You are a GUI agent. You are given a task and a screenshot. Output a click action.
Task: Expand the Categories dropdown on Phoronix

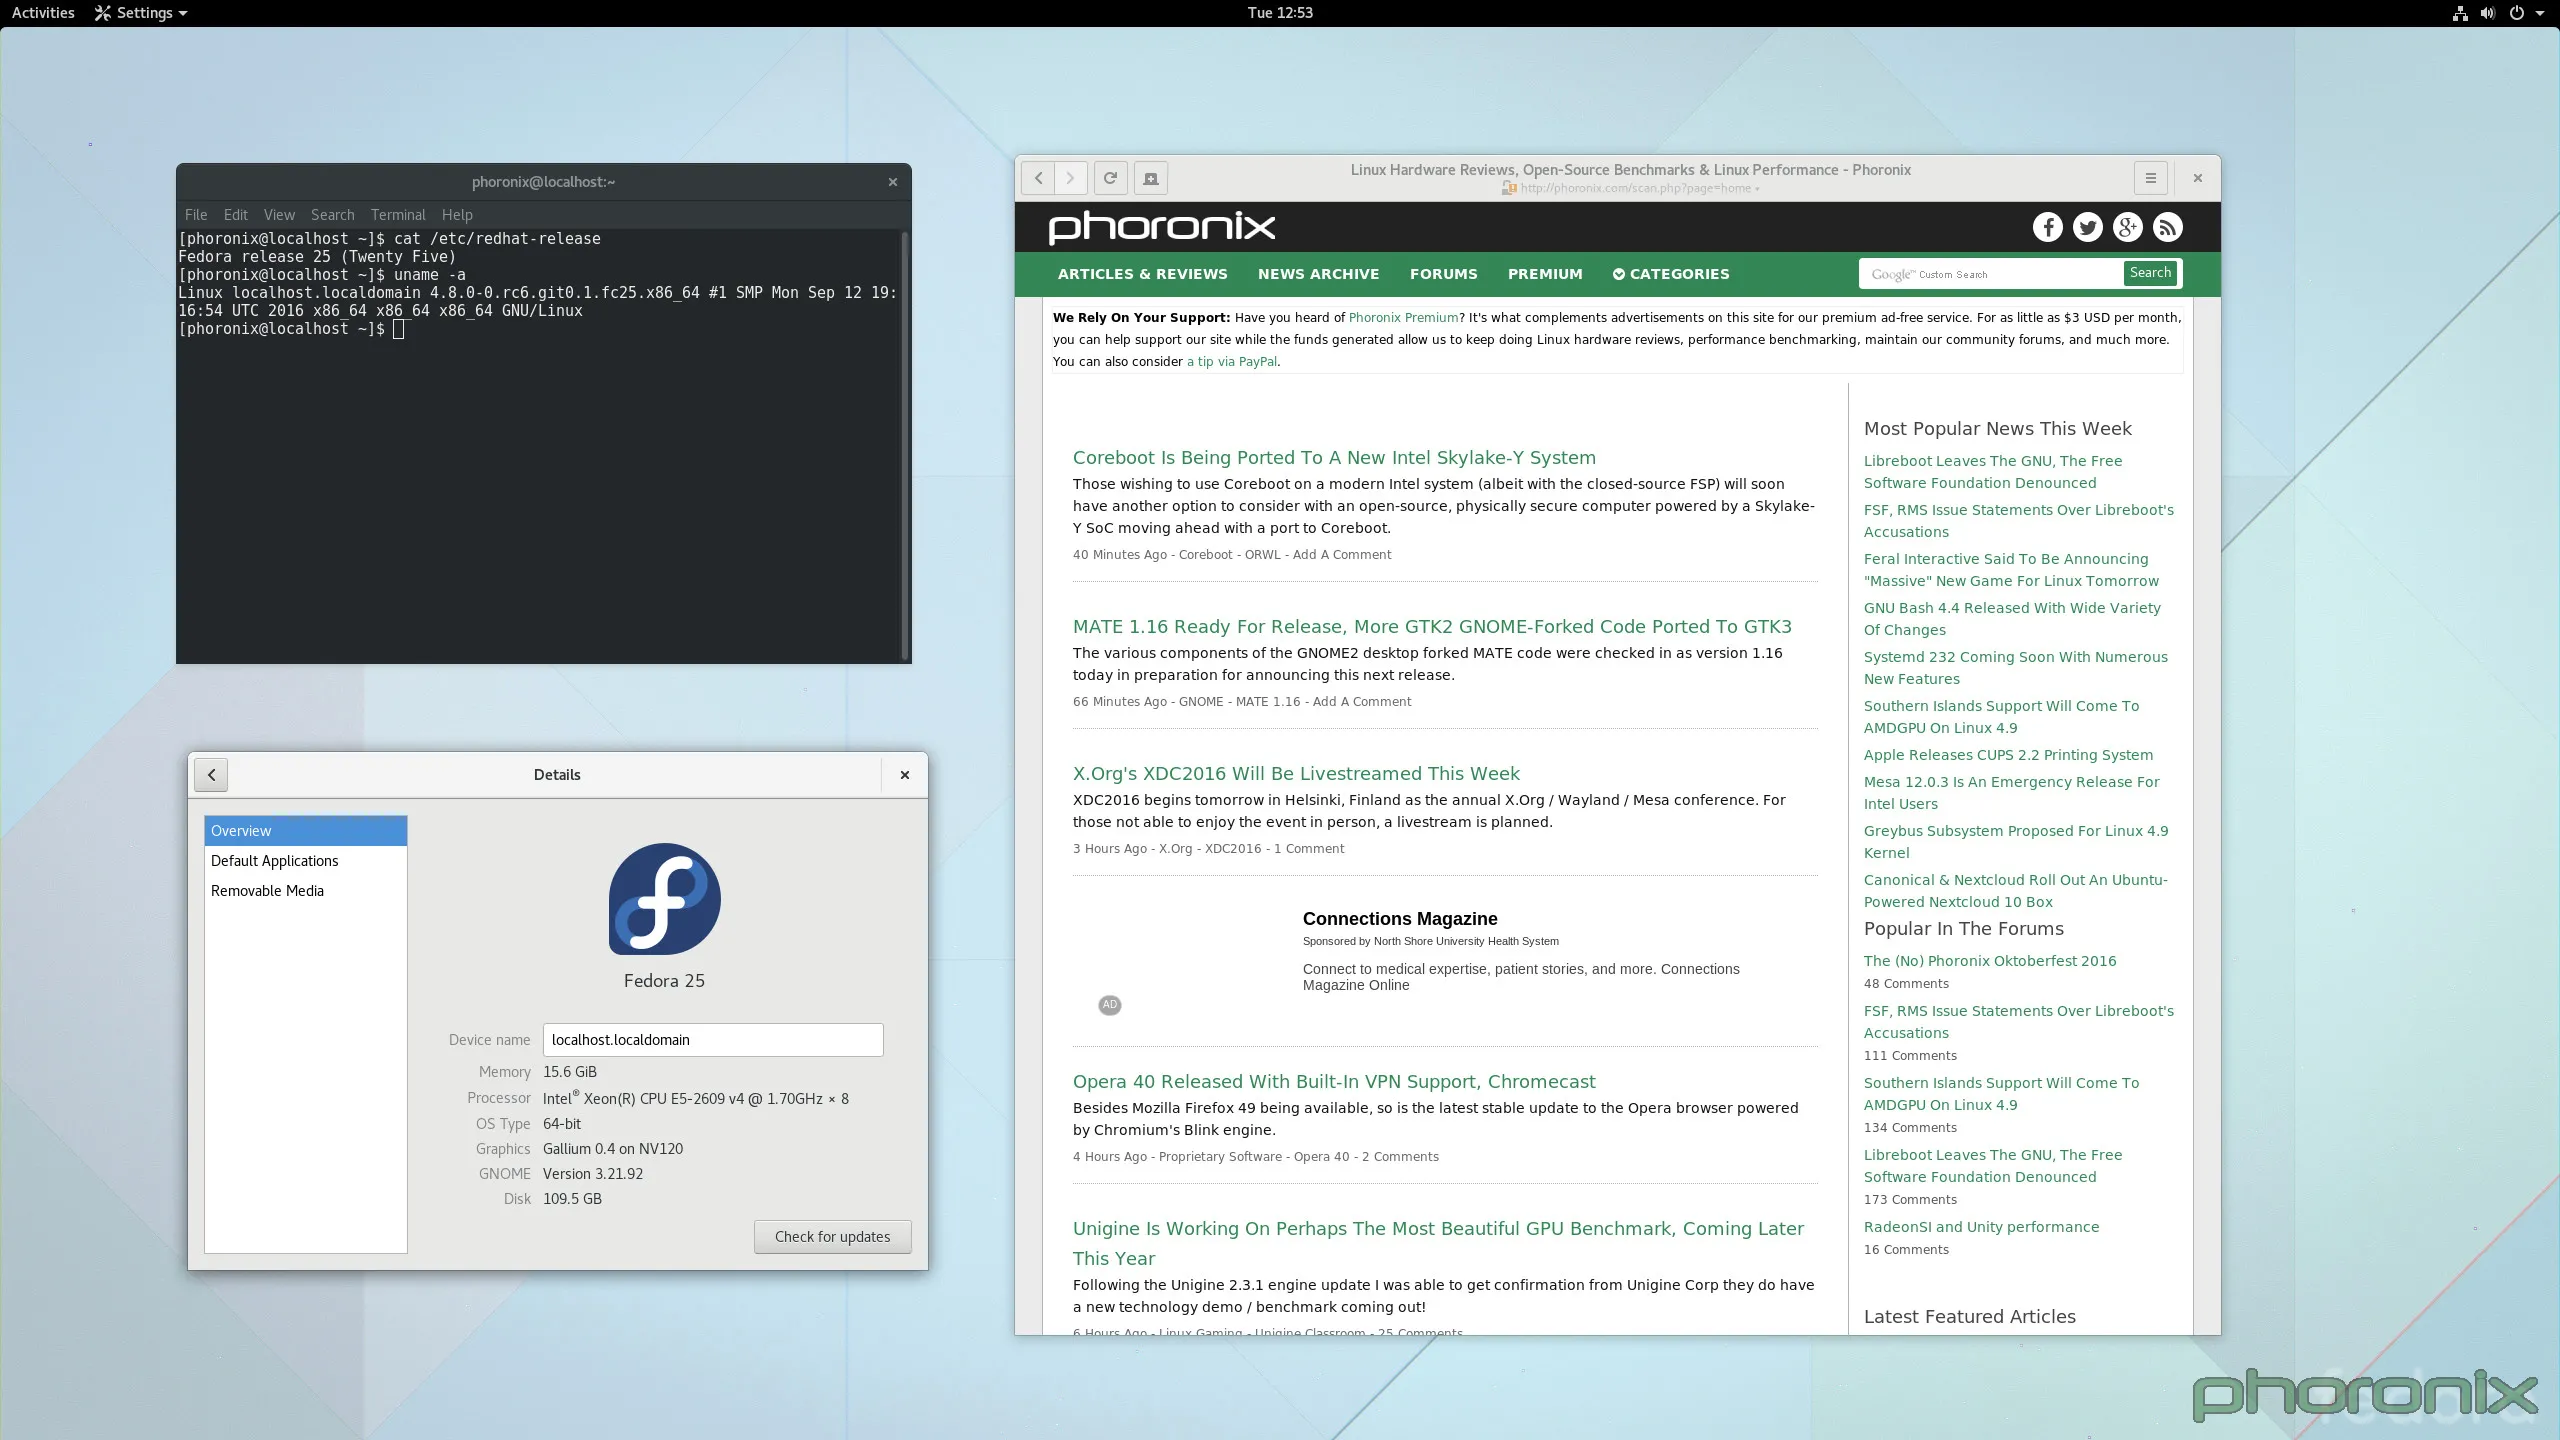pos(1671,274)
